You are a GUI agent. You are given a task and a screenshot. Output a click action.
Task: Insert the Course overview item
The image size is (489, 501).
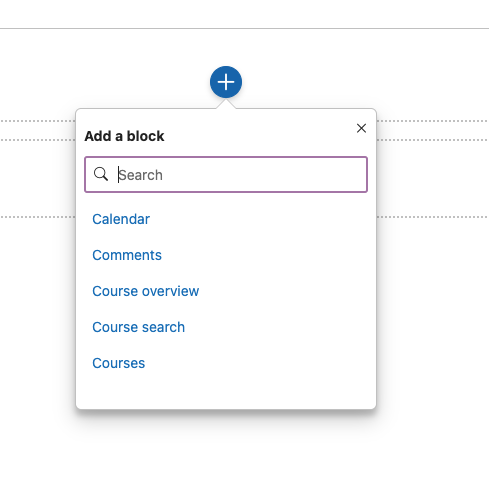click(146, 291)
